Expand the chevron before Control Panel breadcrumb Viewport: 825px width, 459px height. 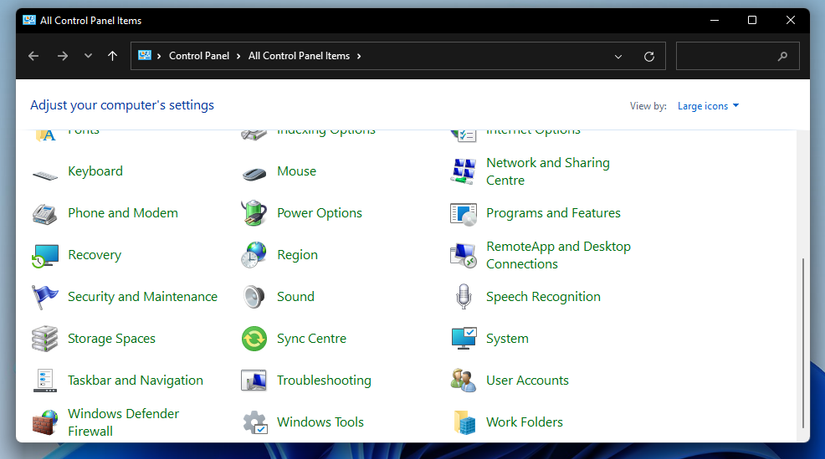click(158, 56)
